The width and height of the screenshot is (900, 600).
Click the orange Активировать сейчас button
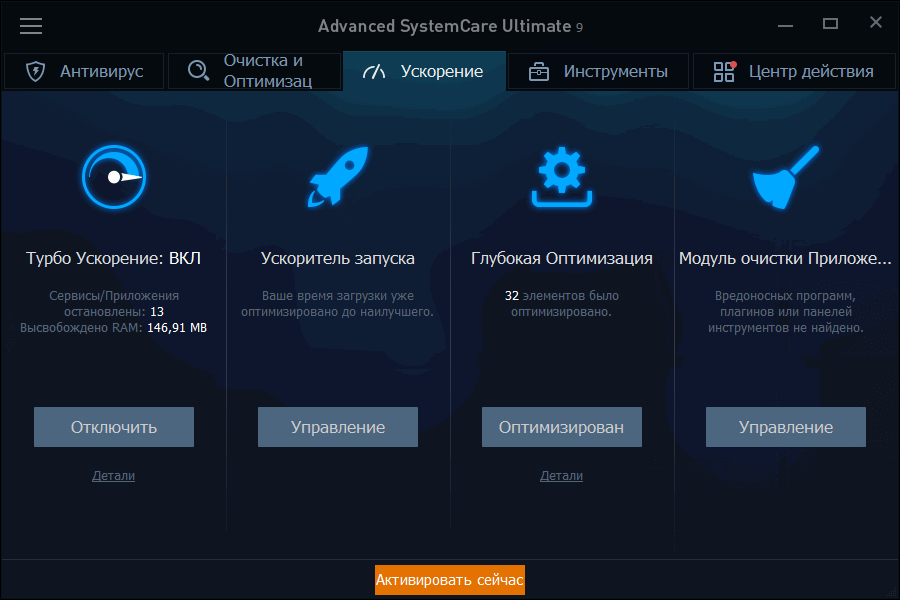[449, 580]
